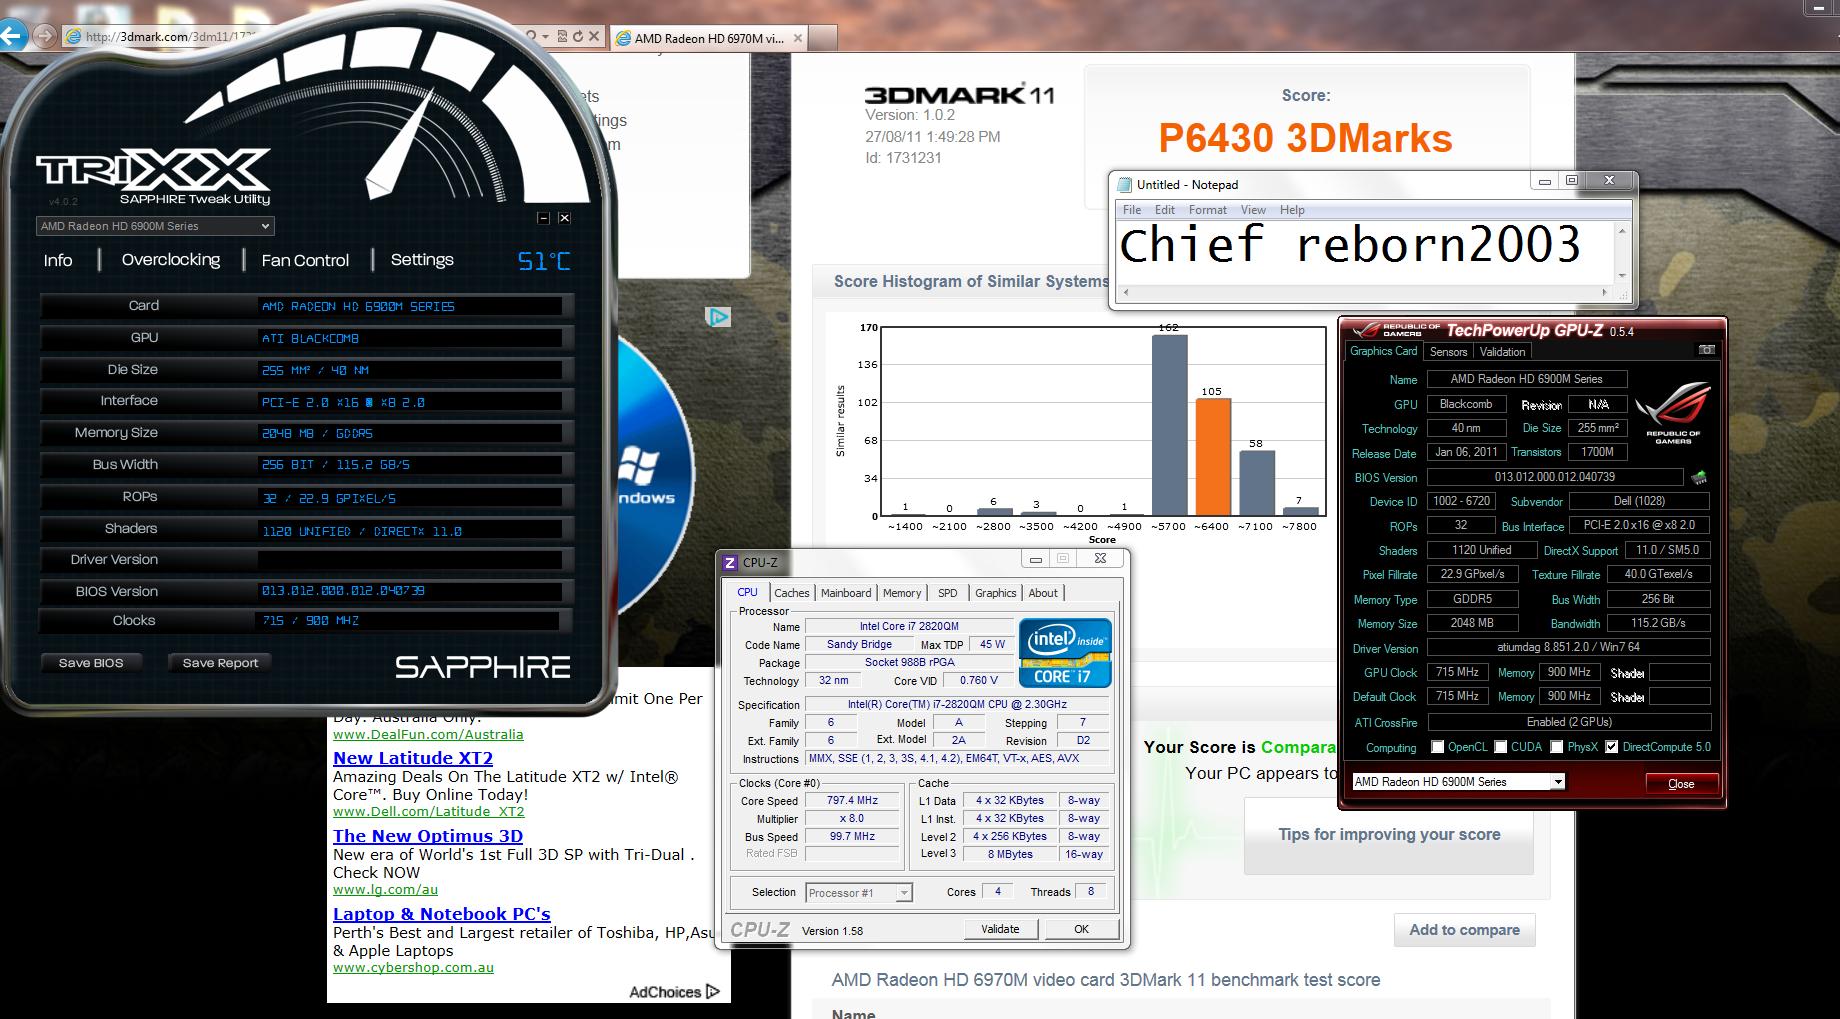The image size is (1840, 1019).
Task: Open The New Optimus 3D ad link
Action: coord(428,836)
